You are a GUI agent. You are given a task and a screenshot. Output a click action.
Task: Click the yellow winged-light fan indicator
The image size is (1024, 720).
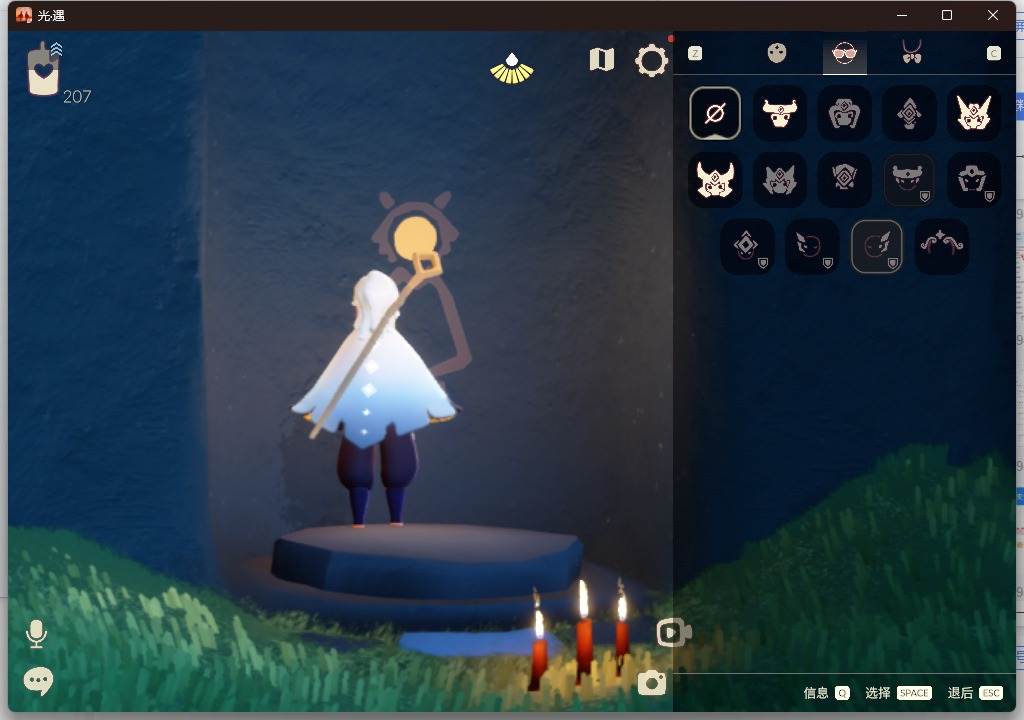[x=512, y=69]
